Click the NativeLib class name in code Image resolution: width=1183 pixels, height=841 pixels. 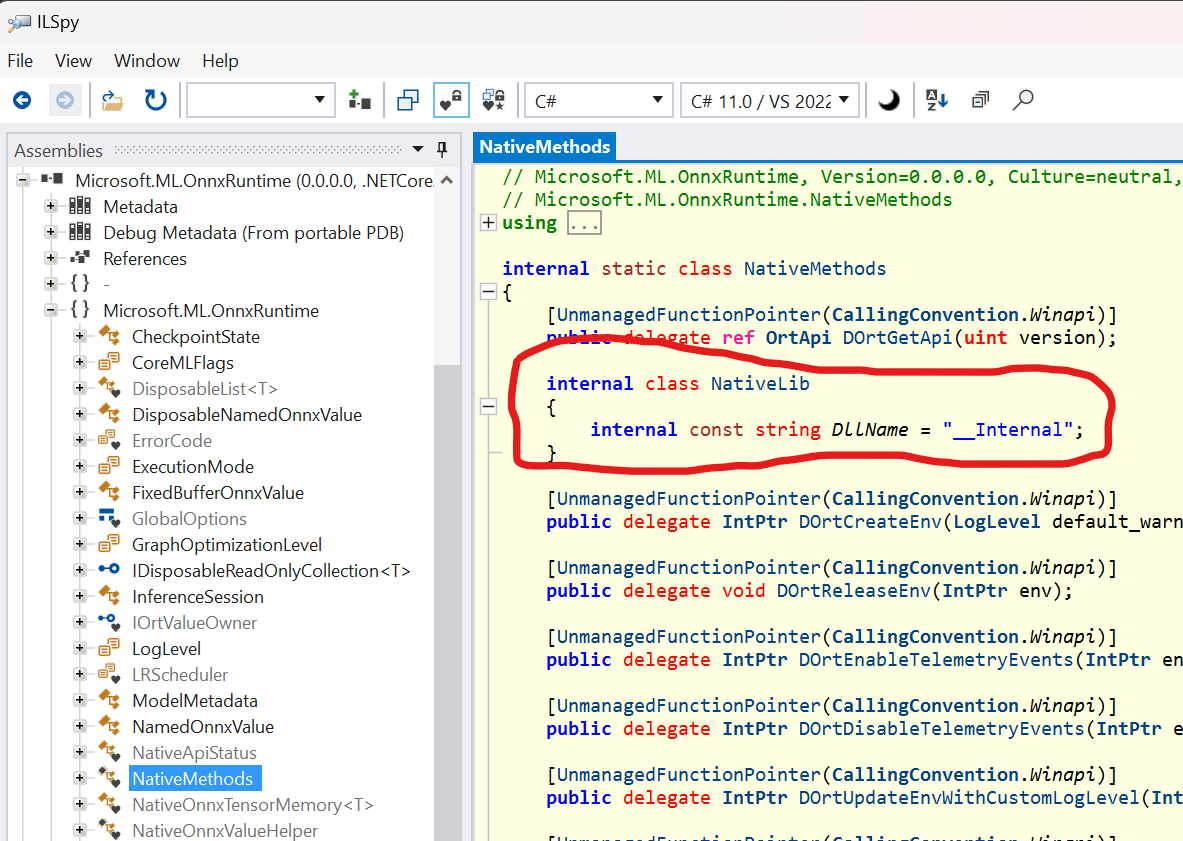pyautogui.click(x=760, y=383)
